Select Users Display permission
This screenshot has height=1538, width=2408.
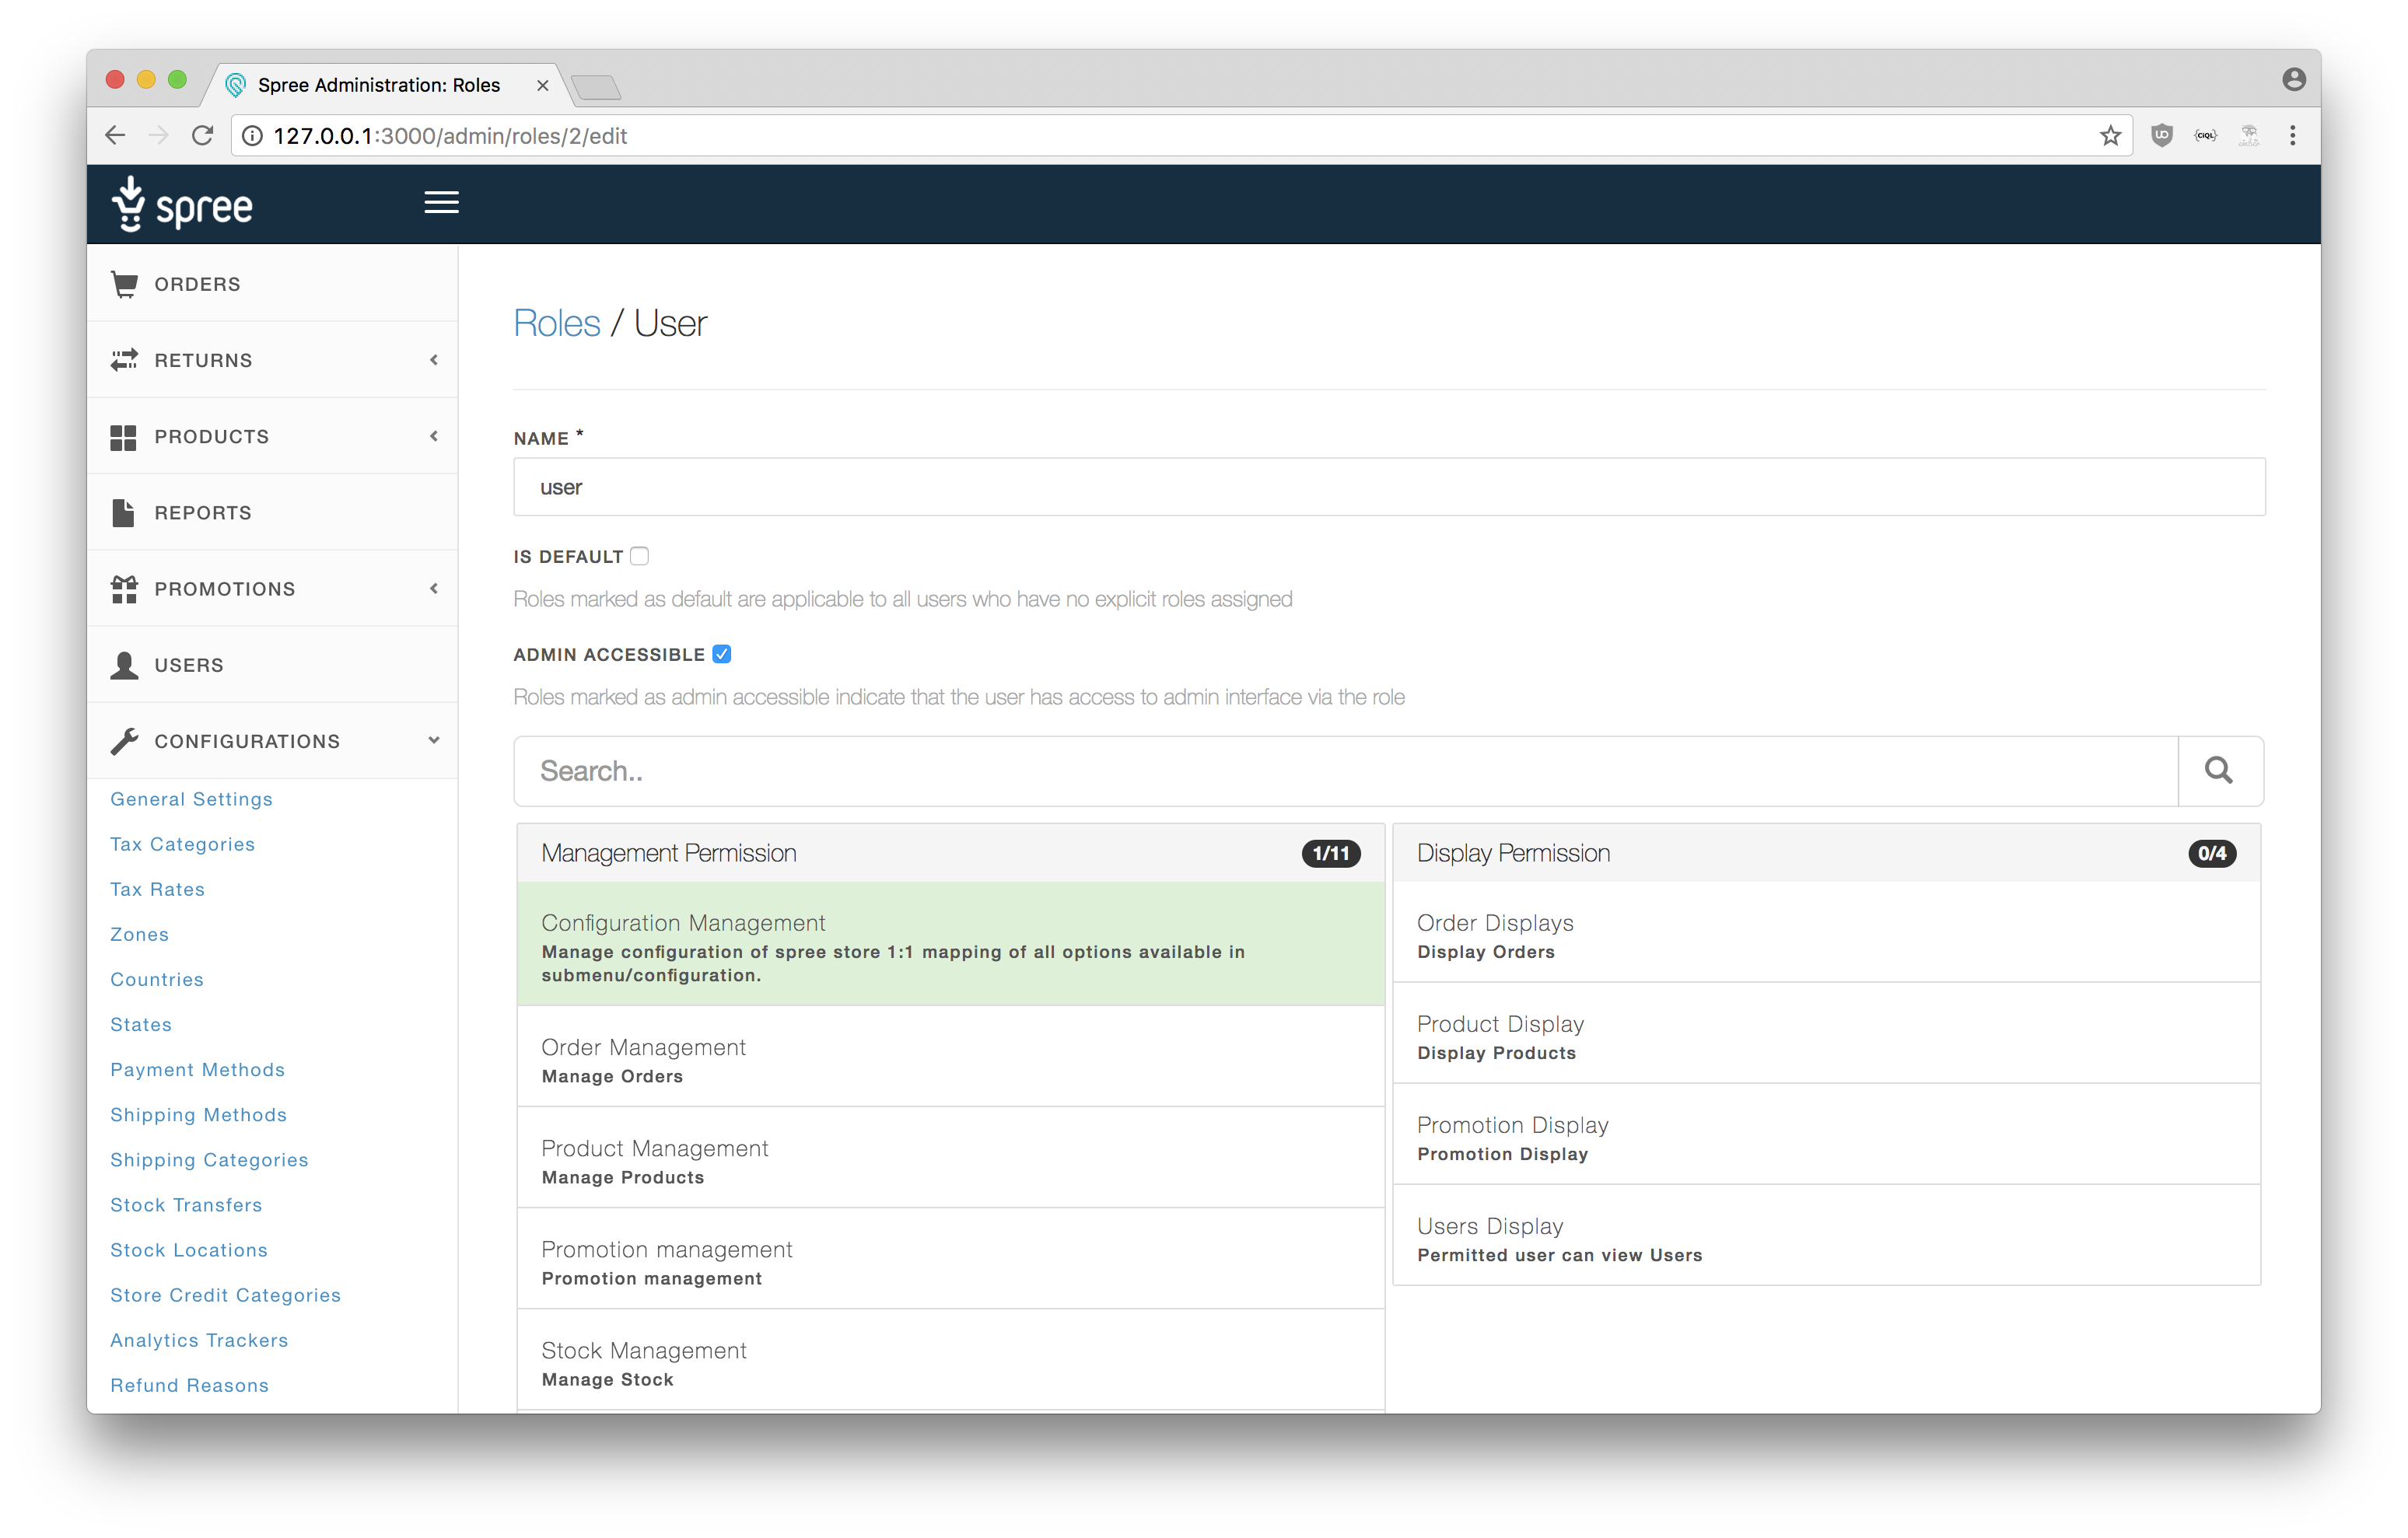pos(1826,1236)
